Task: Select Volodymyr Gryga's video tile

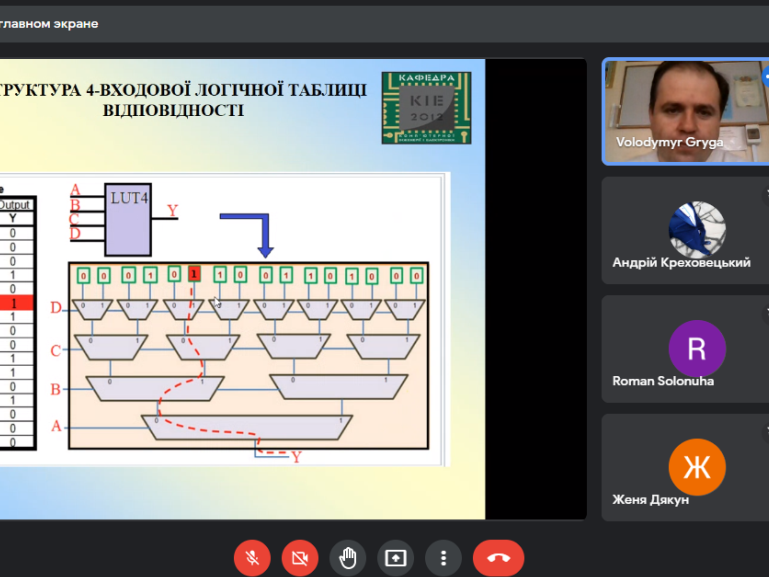Action: pyautogui.click(x=684, y=110)
